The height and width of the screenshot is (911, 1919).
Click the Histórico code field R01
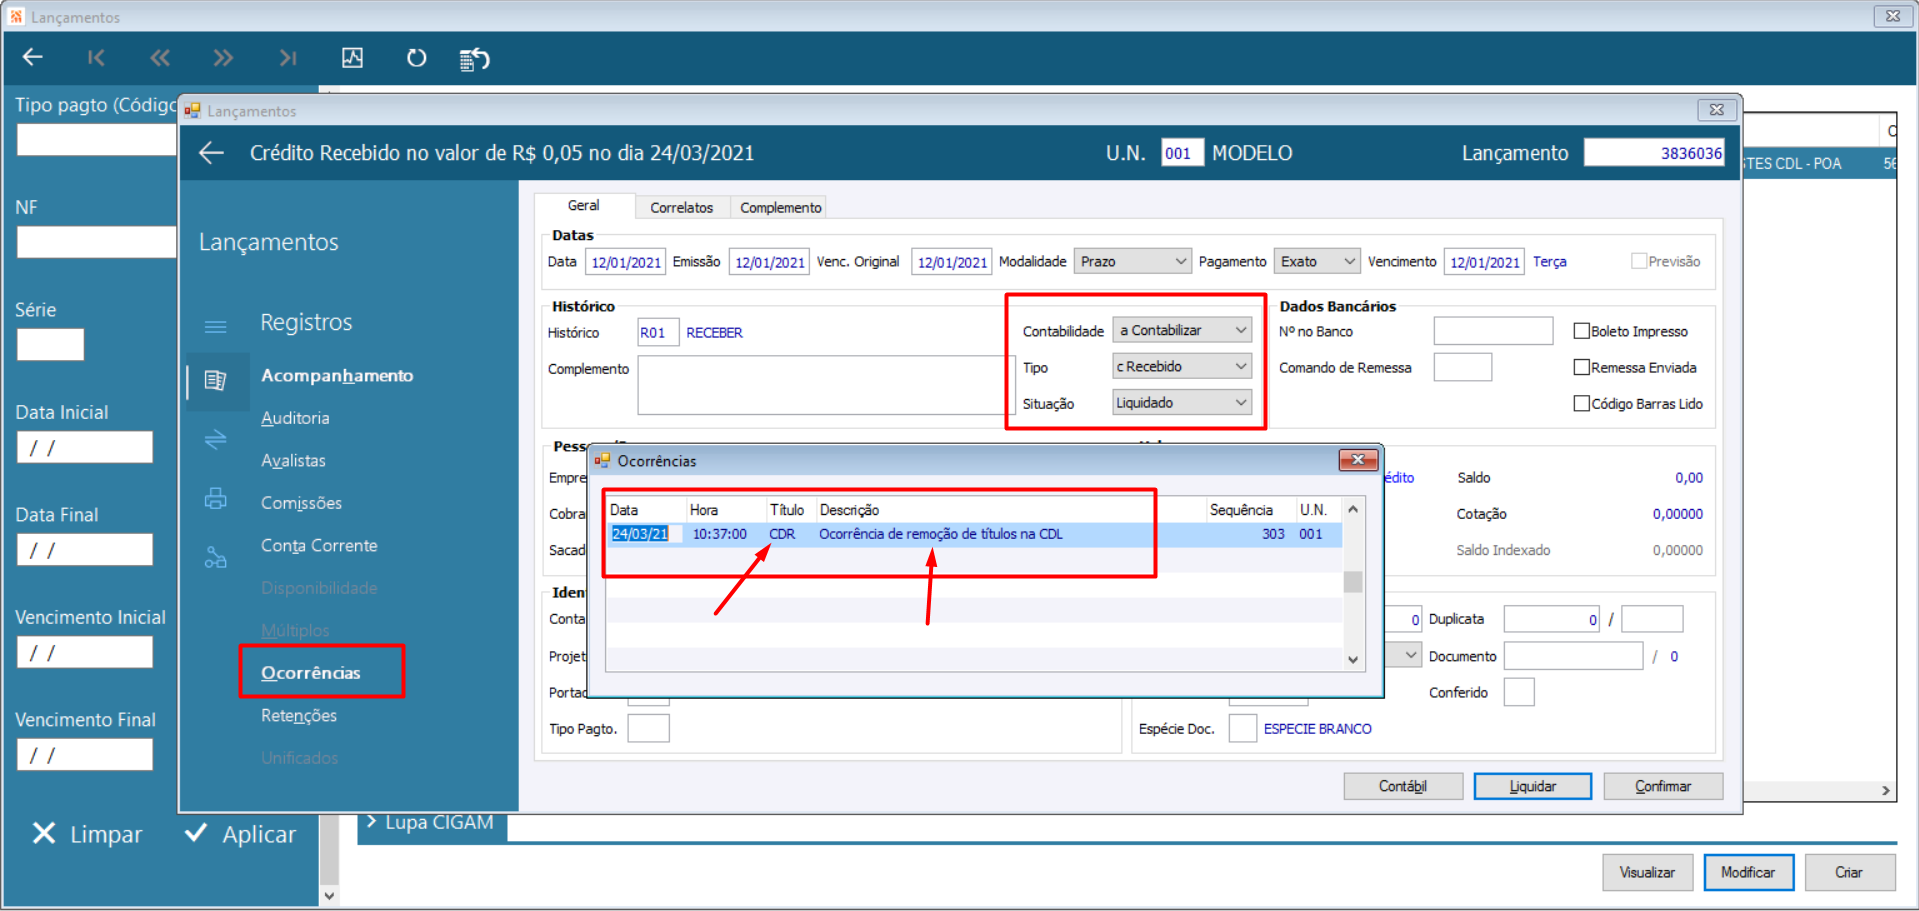[x=658, y=332]
